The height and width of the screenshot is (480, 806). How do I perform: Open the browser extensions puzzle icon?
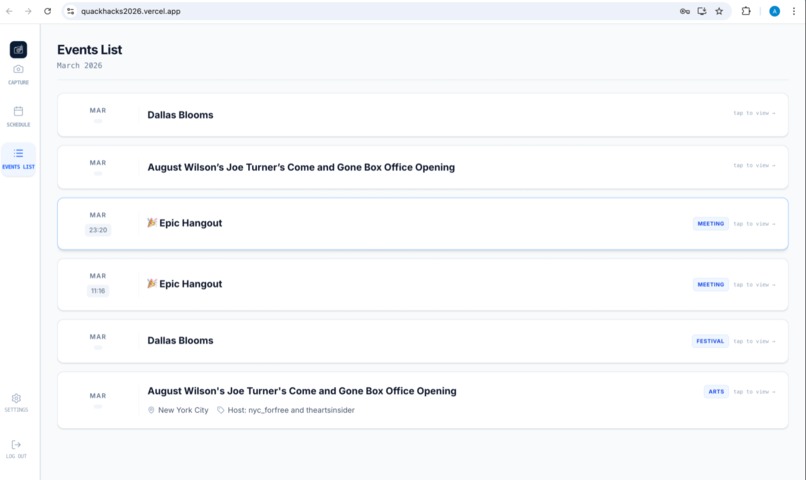[x=746, y=11]
